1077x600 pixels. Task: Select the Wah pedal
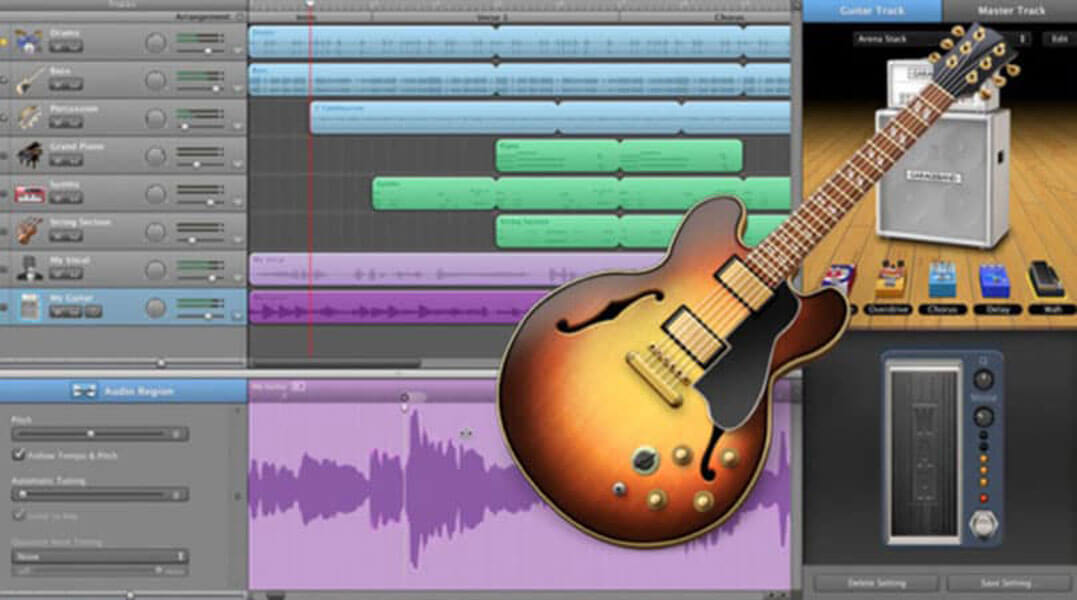1045,279
